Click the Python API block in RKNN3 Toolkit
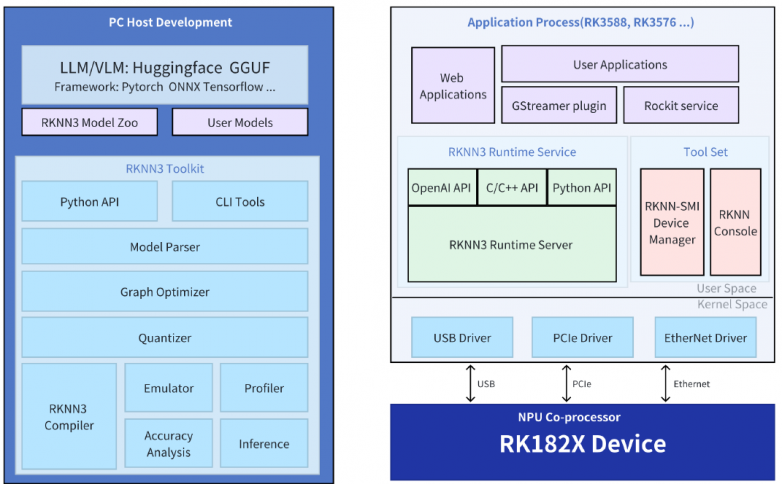The image size is (782, 484). 90,202
